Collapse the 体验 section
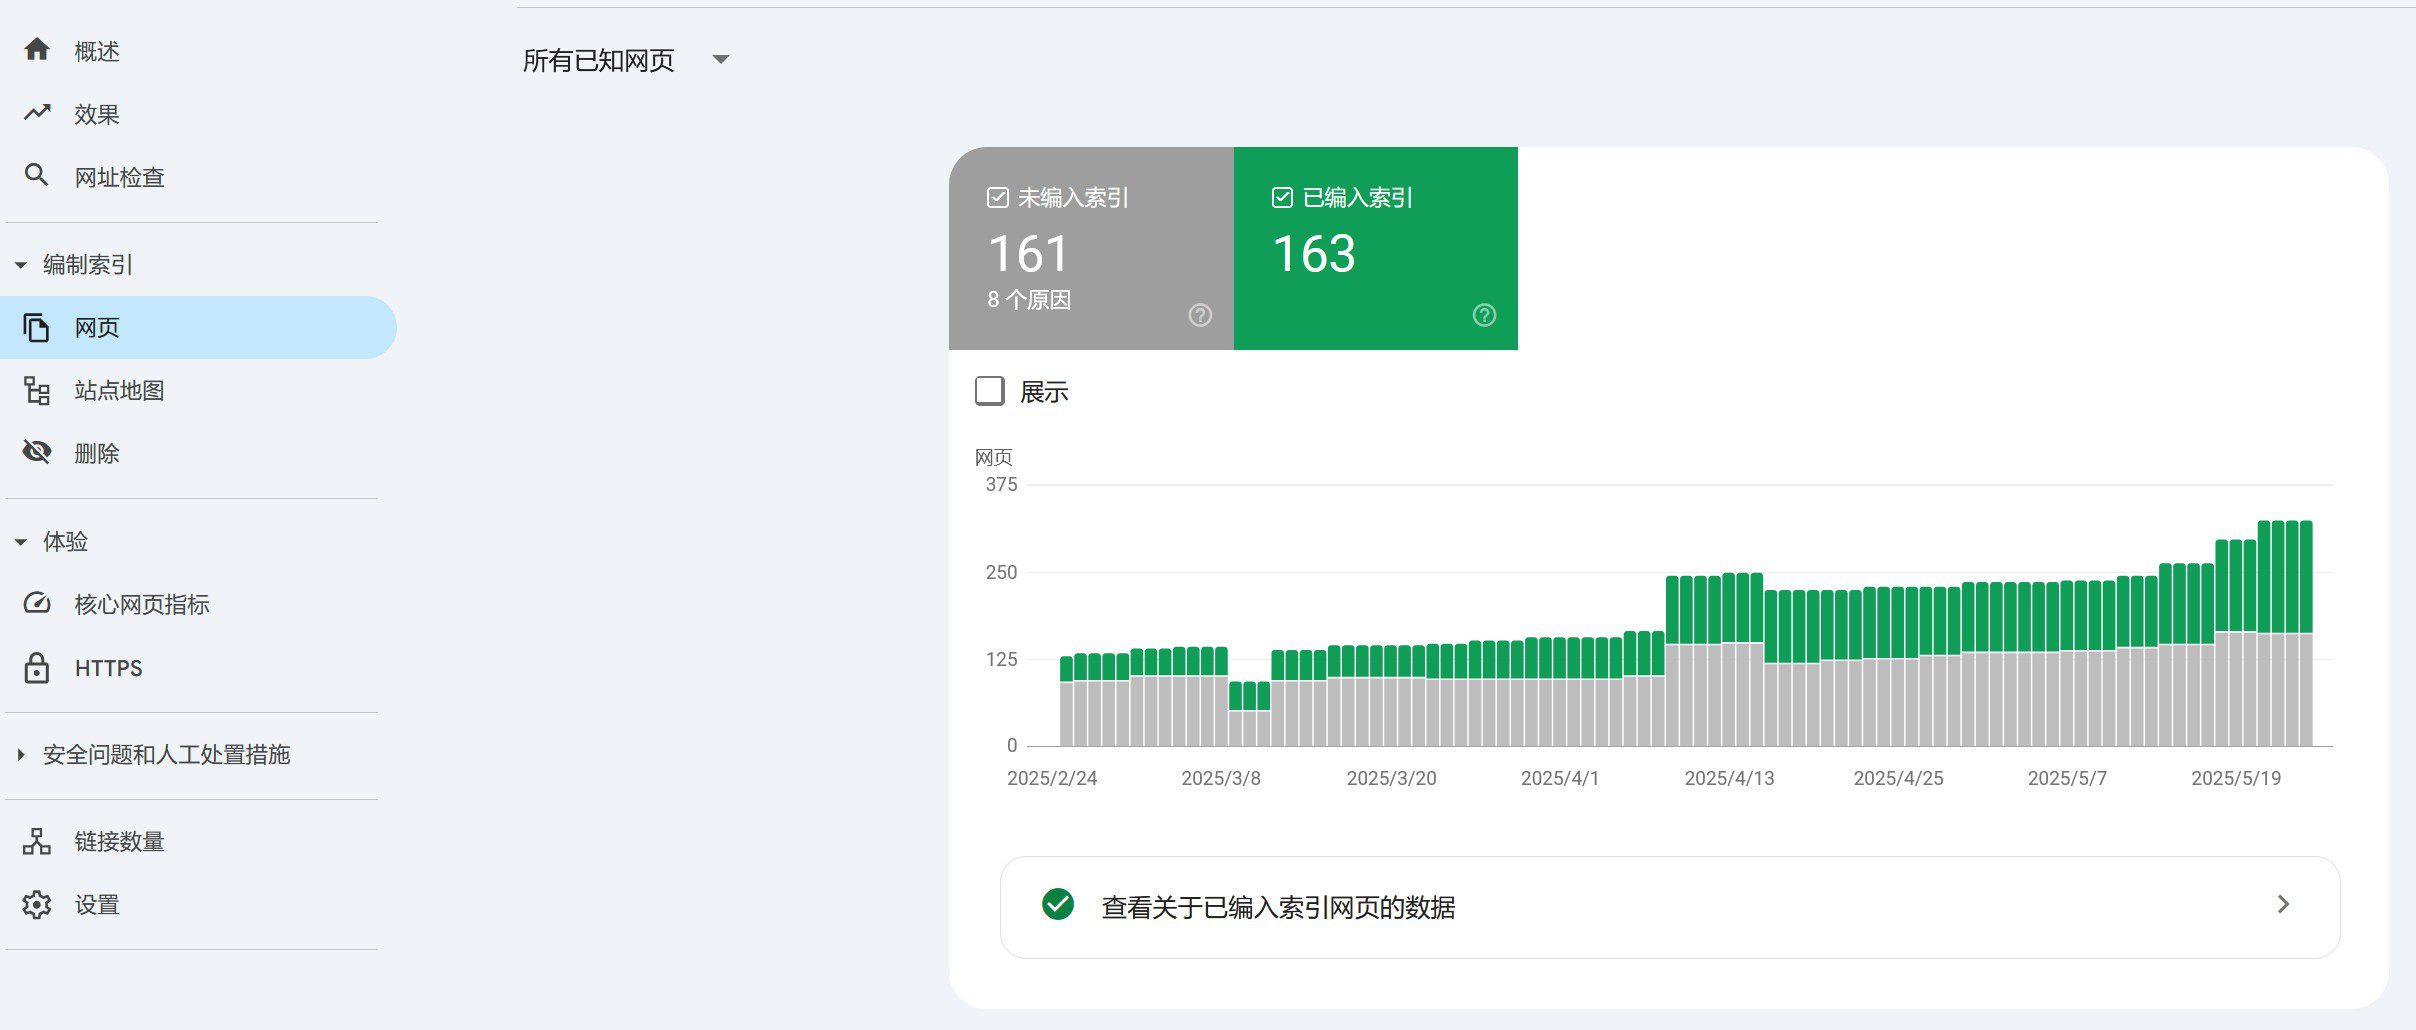Image resolution: width=2416 pixels, height=1030 pixels. 21,542
